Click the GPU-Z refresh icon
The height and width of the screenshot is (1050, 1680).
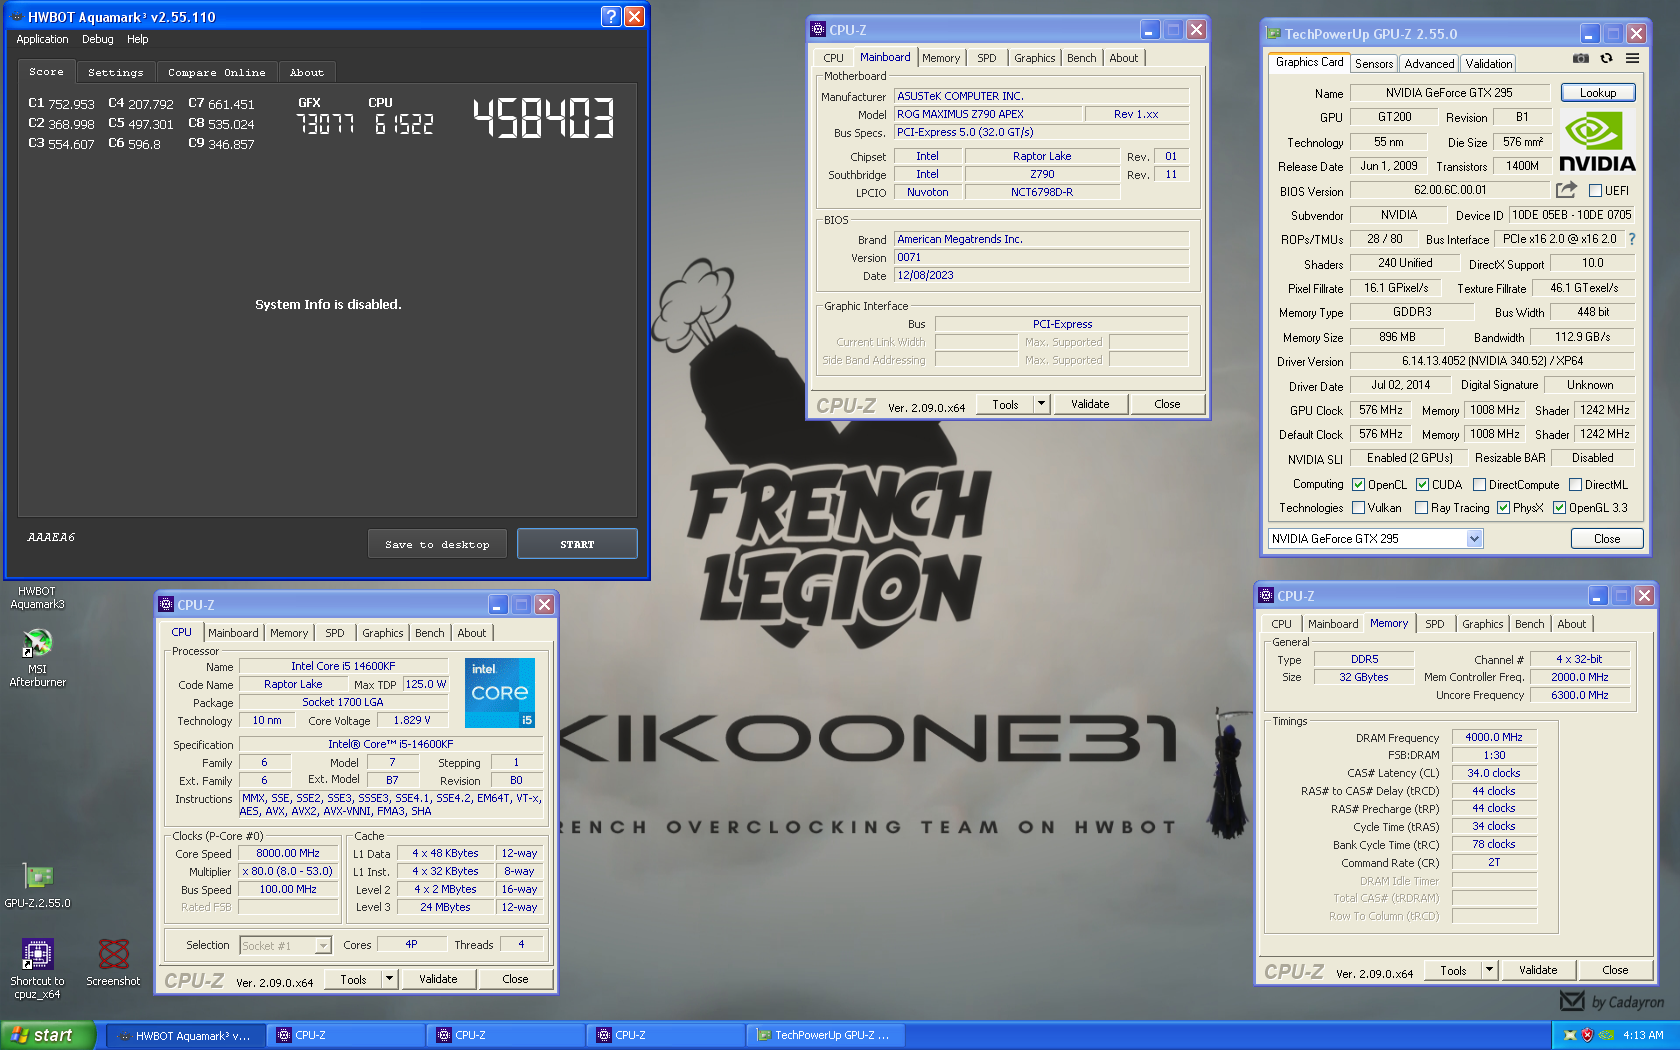[x=1606, y=59]
